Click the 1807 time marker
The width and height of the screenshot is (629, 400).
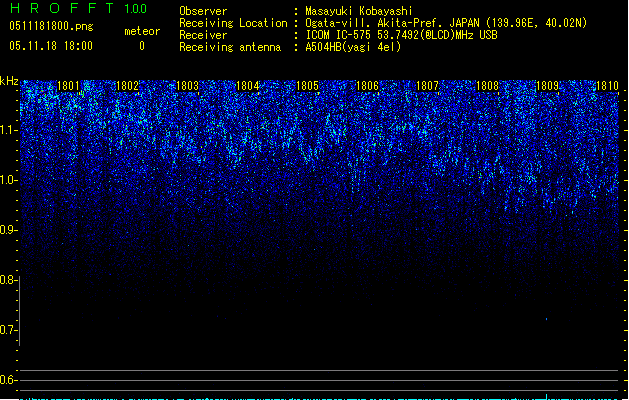point(428,86)
